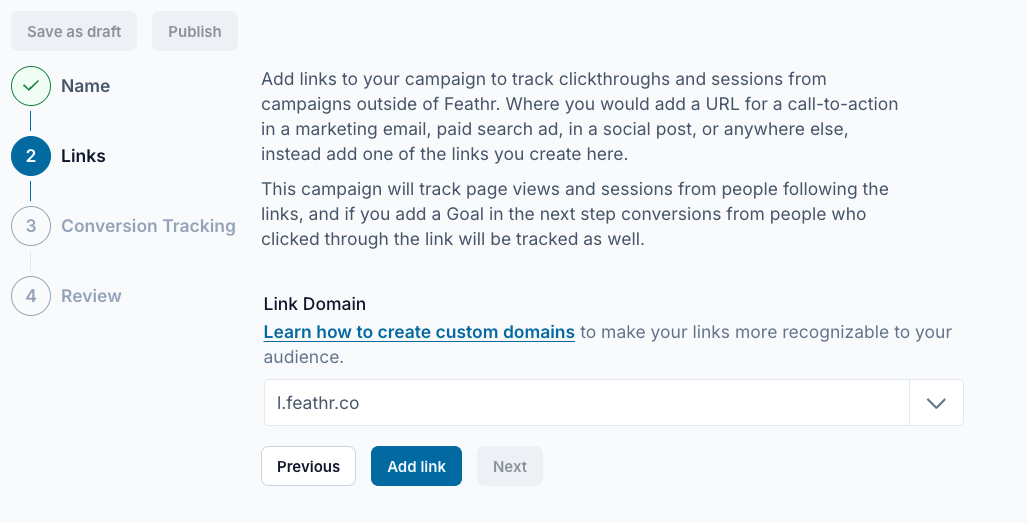Screen dimensions: 1027x523
Task: Click the Links step label
Action: click(x=83, y=156)
